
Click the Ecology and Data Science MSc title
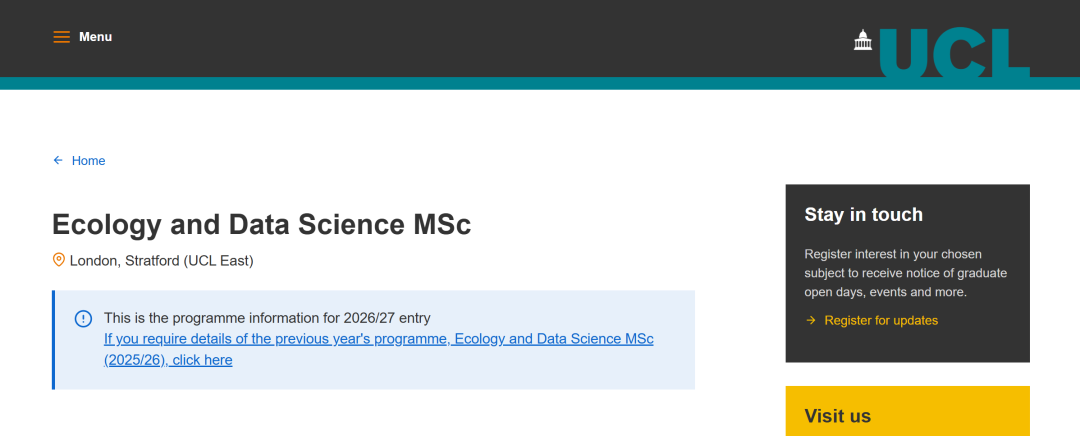coord(261,224)
